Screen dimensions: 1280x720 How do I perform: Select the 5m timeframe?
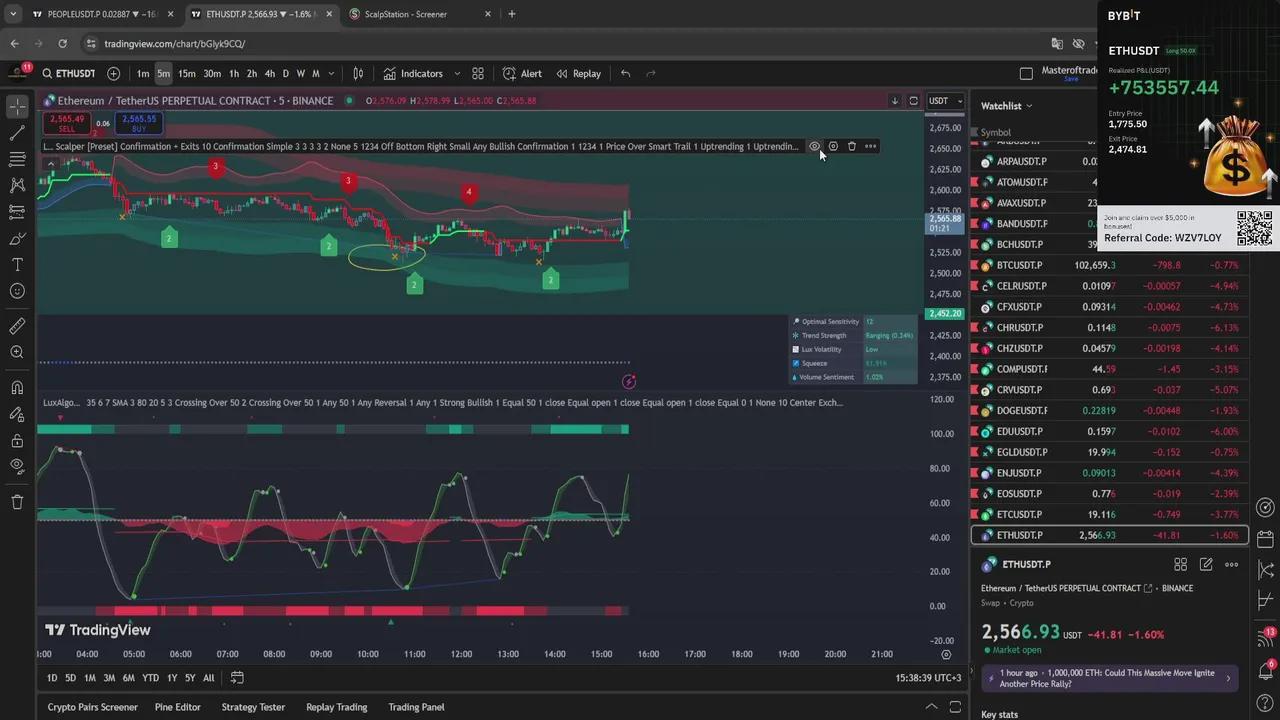click(x=163, y=73)
